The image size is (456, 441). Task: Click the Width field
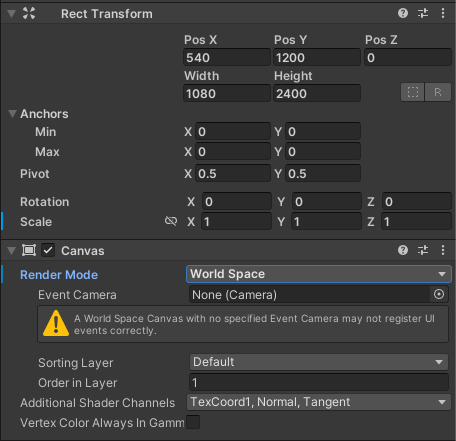click(227, 93)
